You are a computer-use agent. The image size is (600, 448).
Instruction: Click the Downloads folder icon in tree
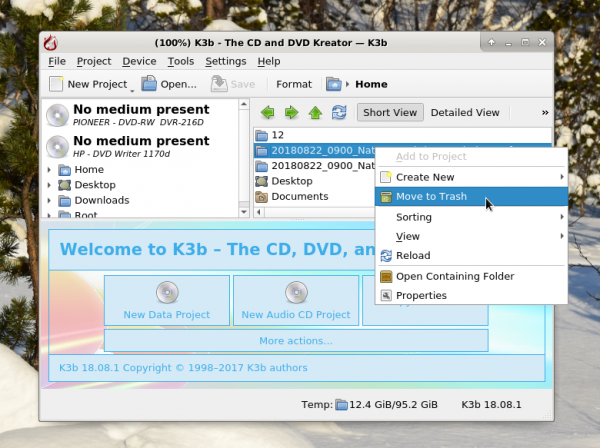pyautogui.click(x=64, y=200)
